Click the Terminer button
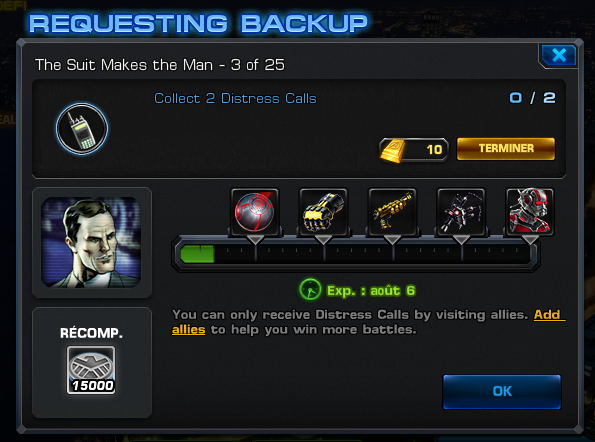The image size is (595, 442). point(506,149)
